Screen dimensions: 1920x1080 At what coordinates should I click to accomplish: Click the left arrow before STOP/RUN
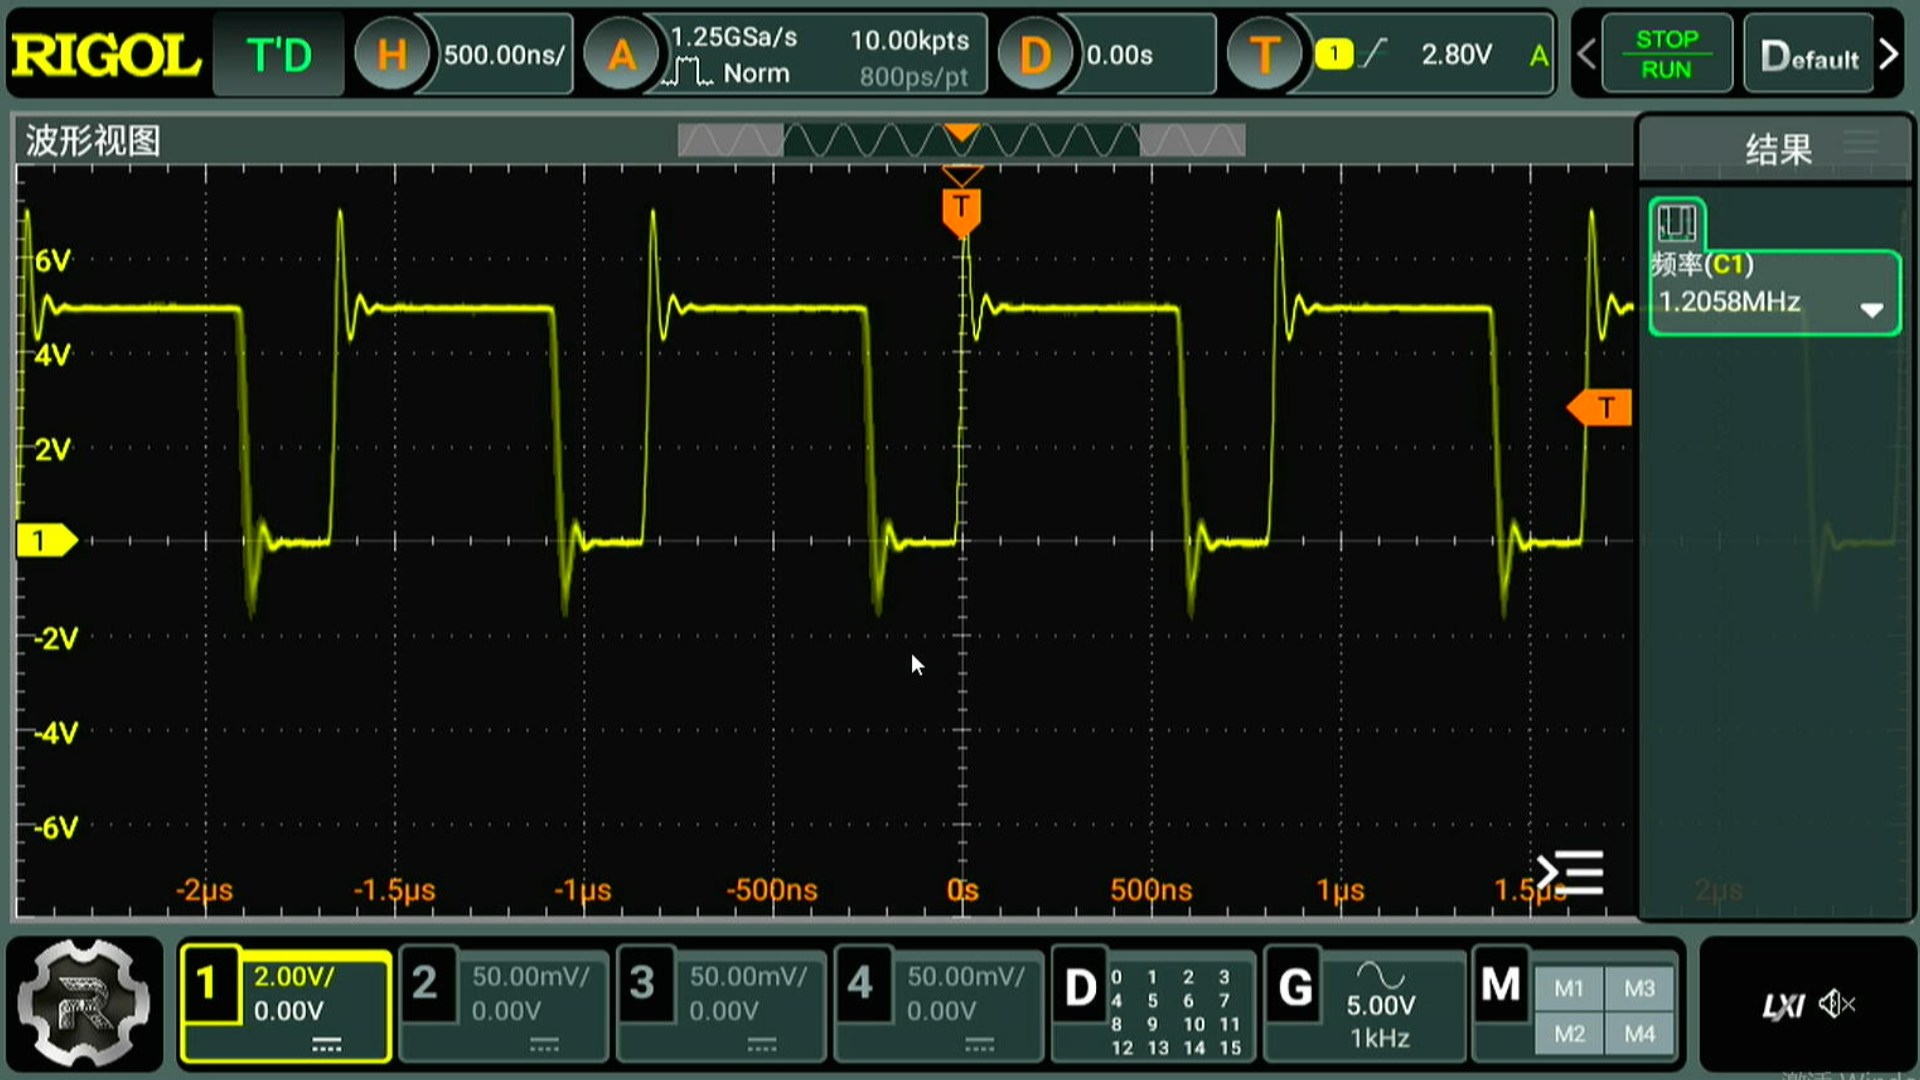click(1586, 54)
